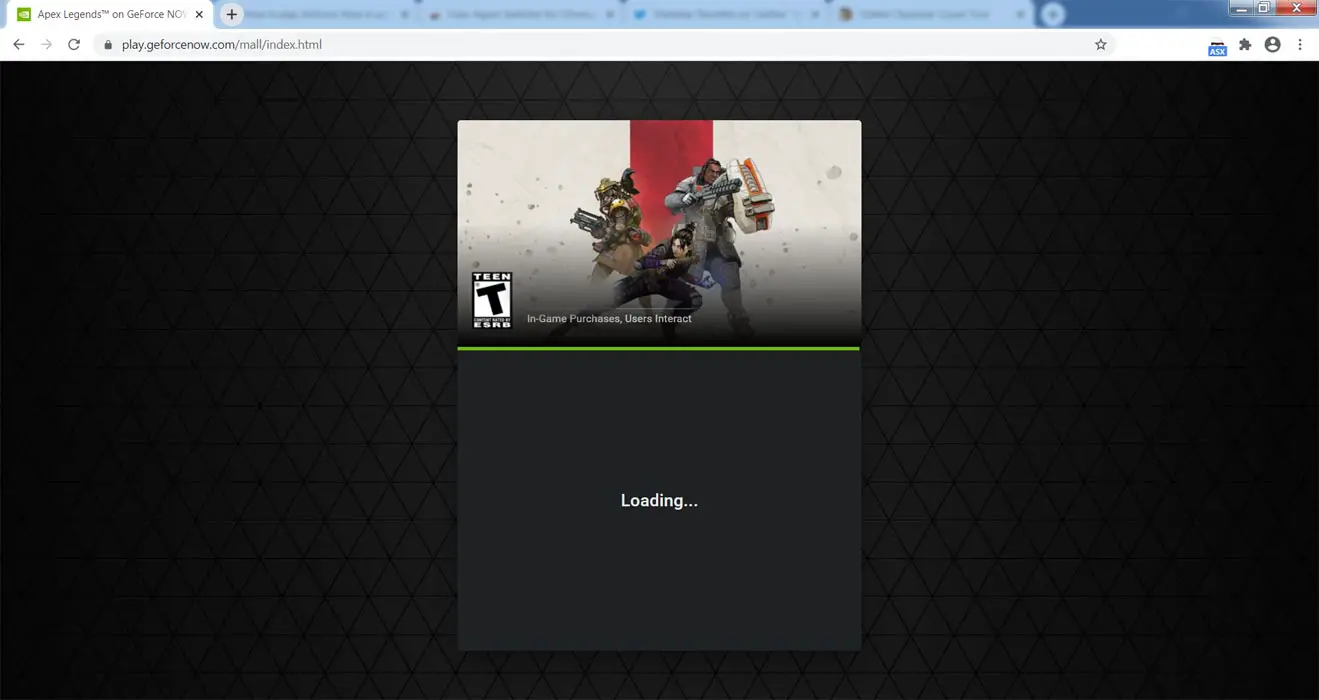Go back to the previous page
The image size is (1319, 700).
point(18,44)
